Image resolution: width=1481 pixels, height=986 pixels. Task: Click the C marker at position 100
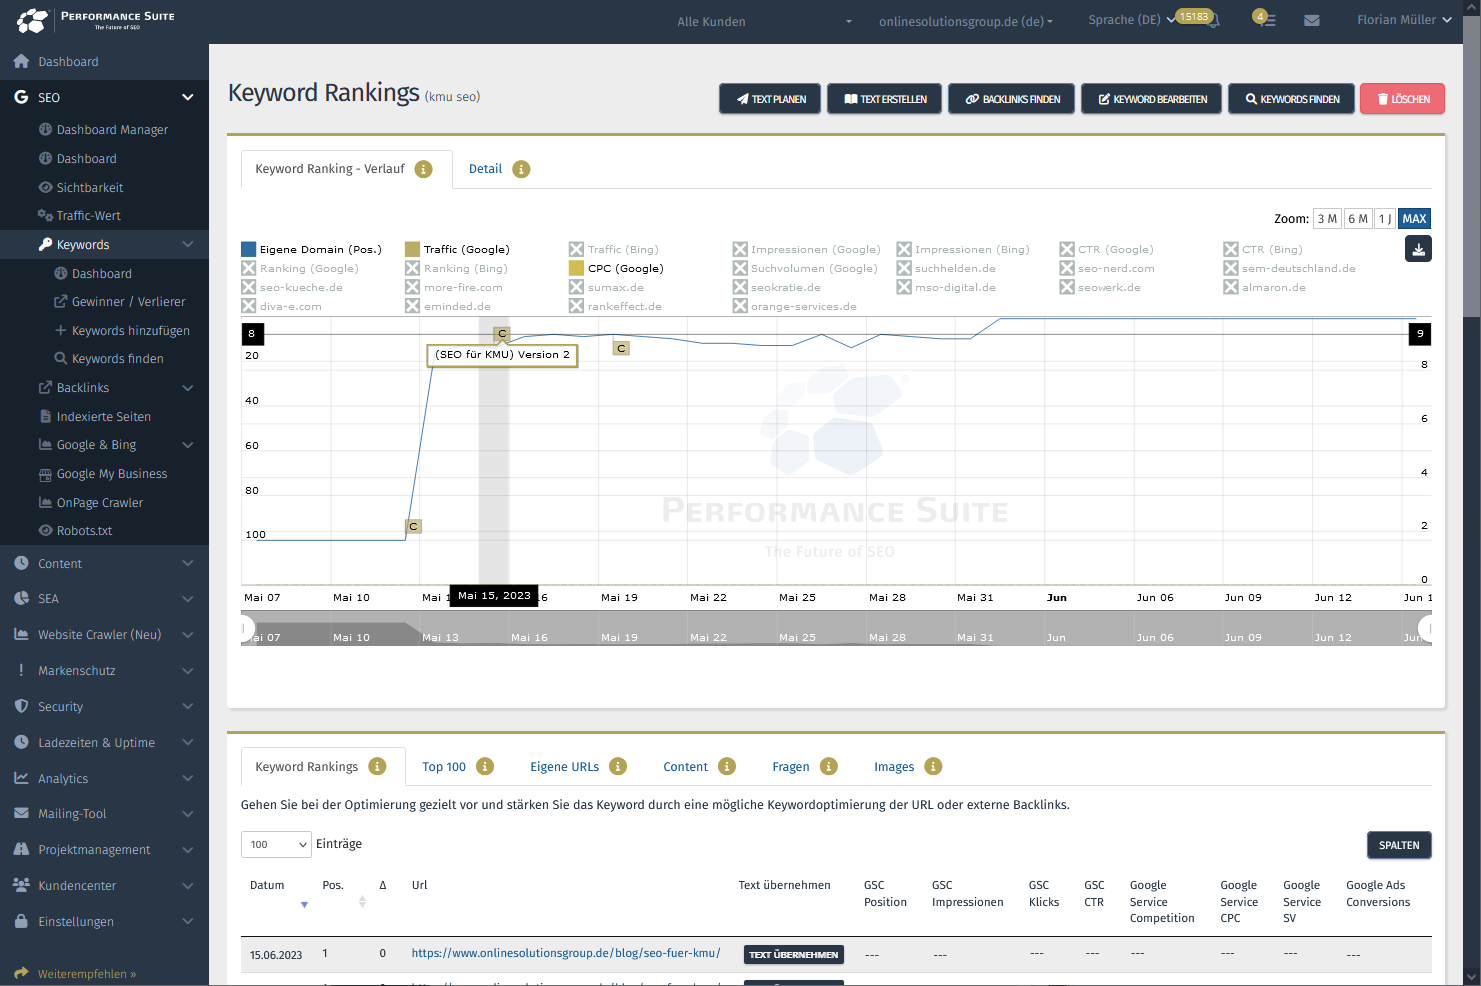[x=413, y=526]
